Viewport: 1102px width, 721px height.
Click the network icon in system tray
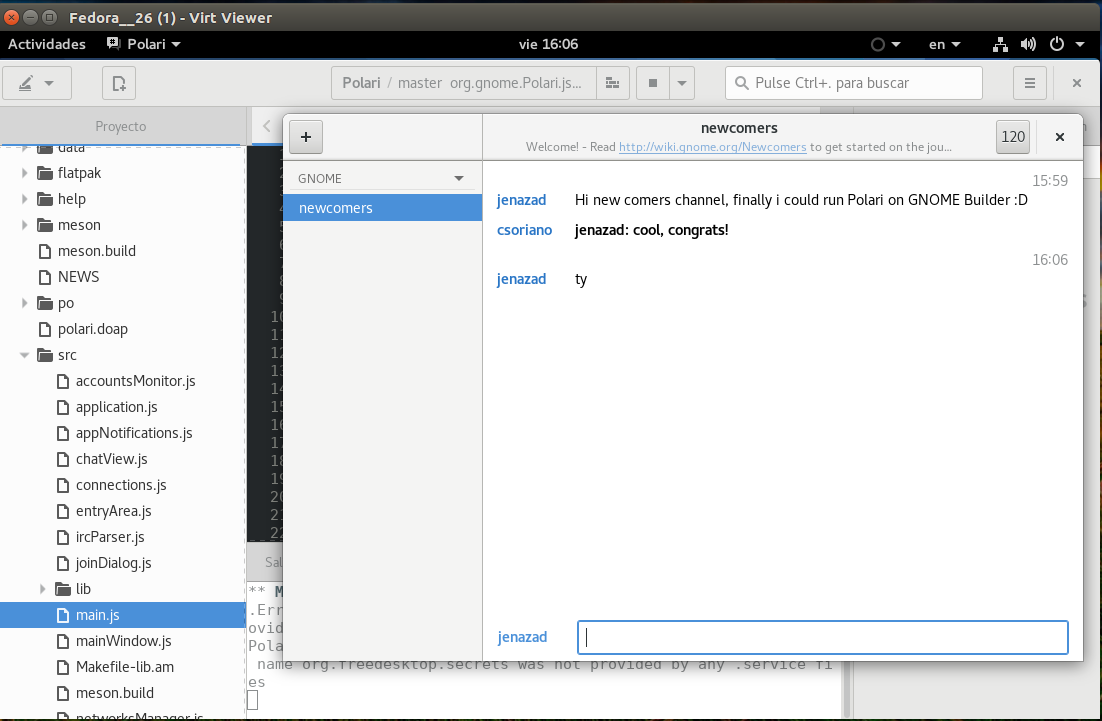(1000, 44)
